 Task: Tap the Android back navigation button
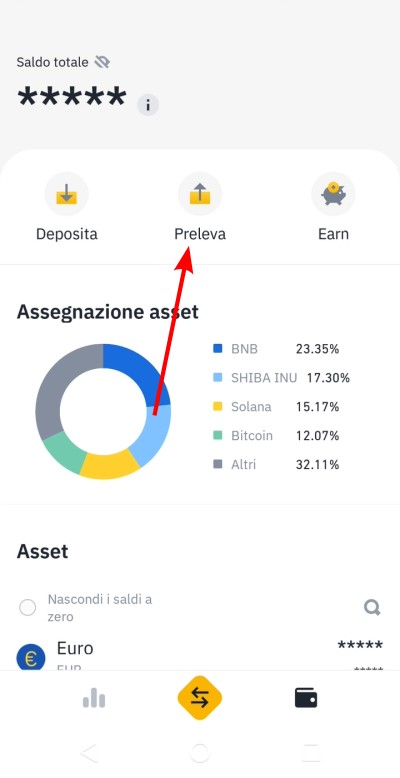point(89,754)
